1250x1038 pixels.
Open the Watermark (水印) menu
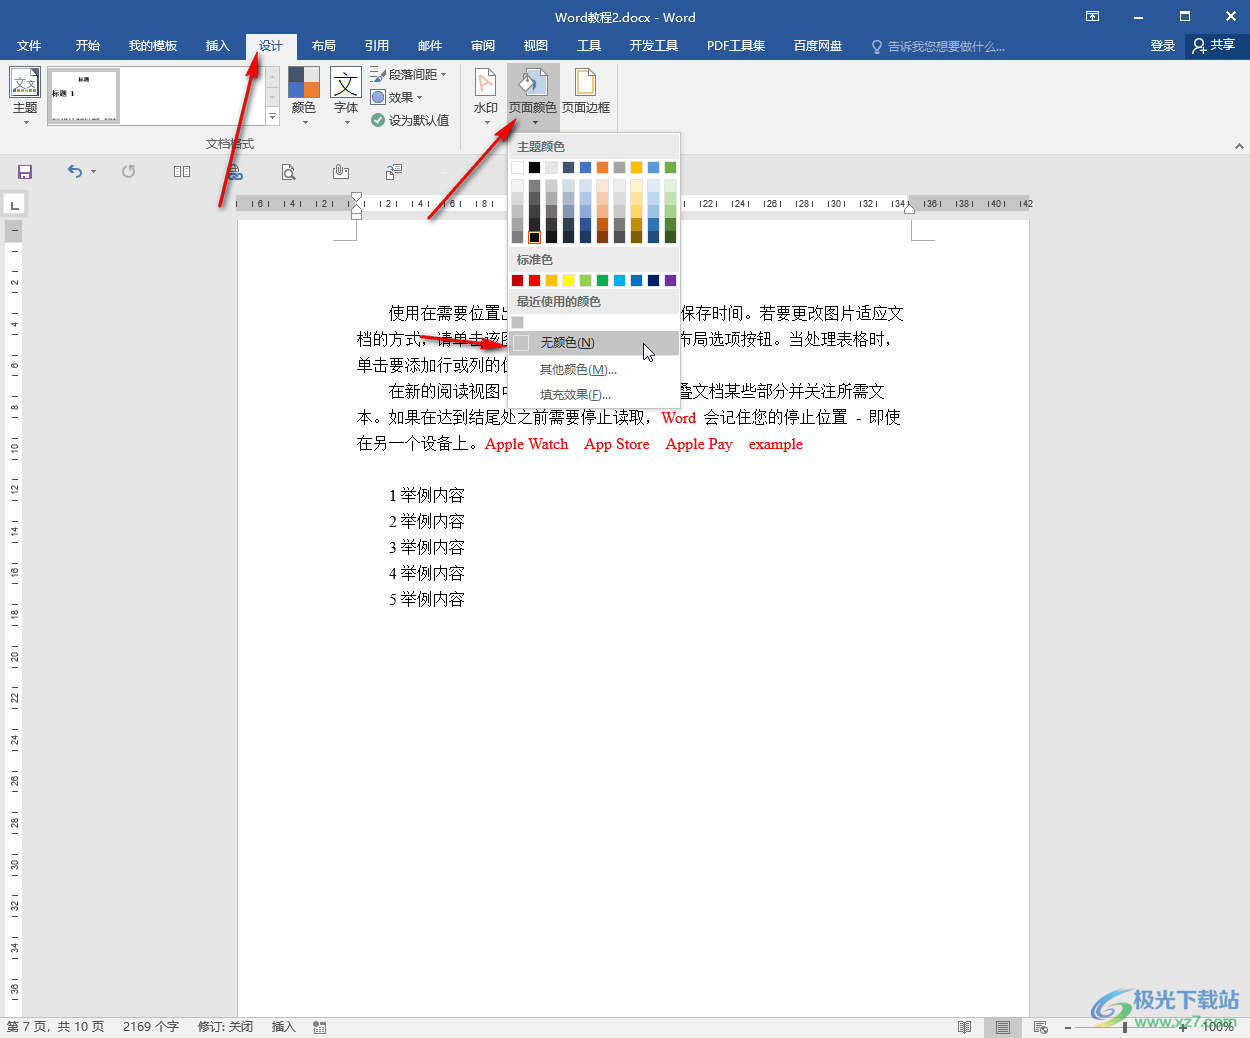click(x=486, y=96)
